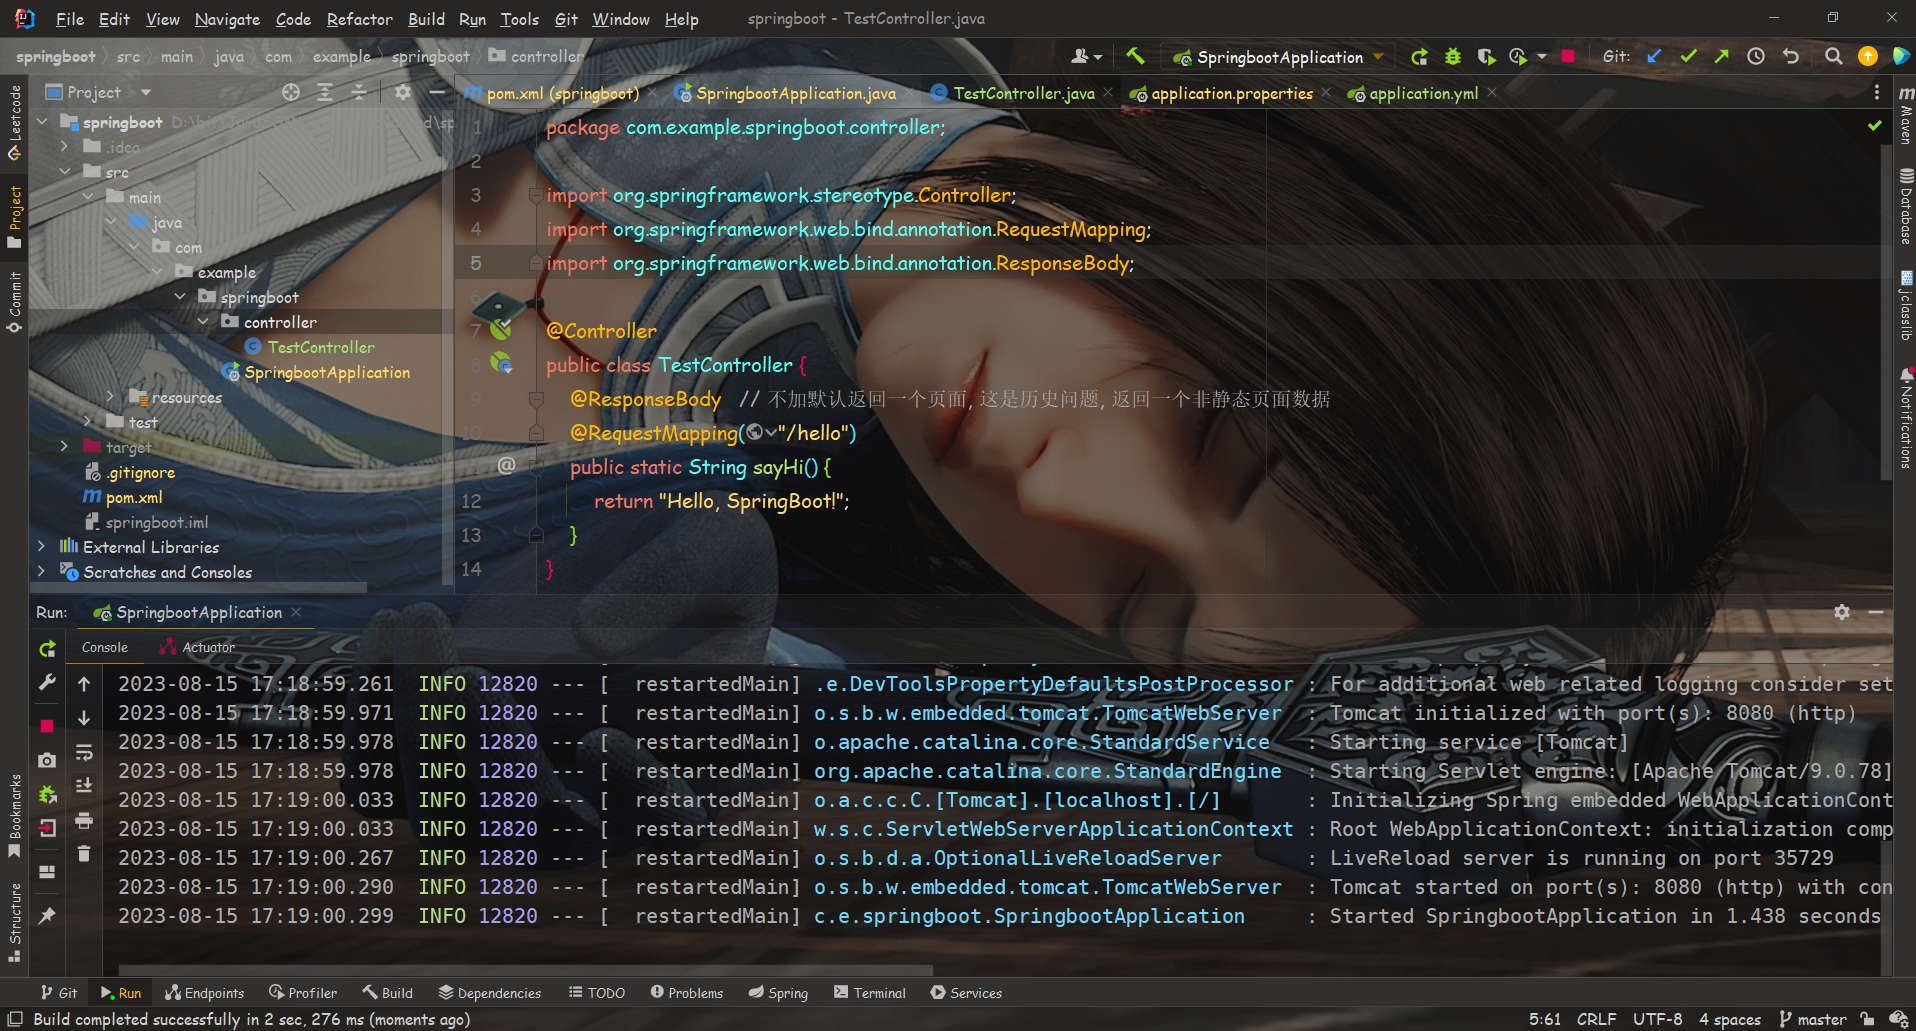Toggle Maven tool window
Screen dimensions: 1916x1031
(1906, 115)
